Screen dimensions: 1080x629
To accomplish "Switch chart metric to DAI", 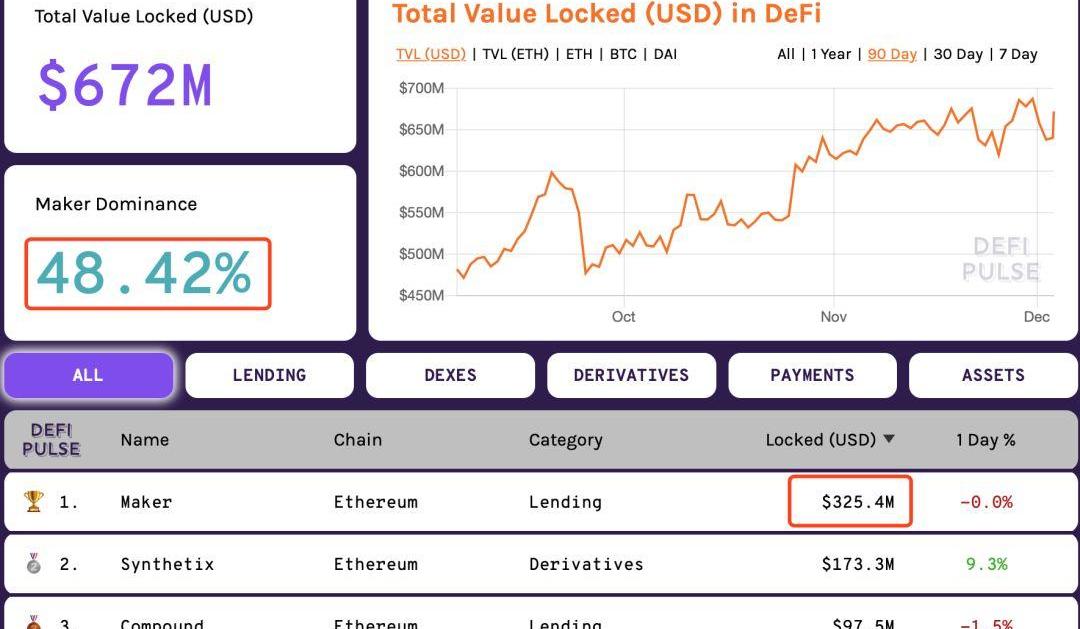I will pos(665,54).
